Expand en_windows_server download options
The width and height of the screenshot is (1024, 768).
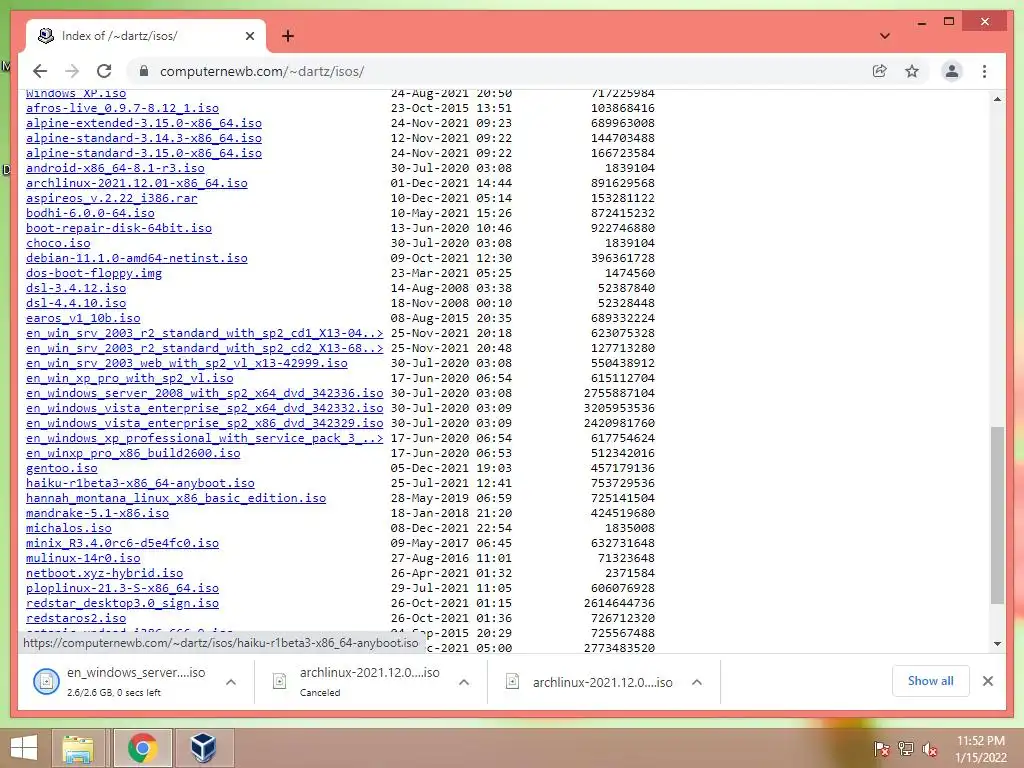point(231,682)
